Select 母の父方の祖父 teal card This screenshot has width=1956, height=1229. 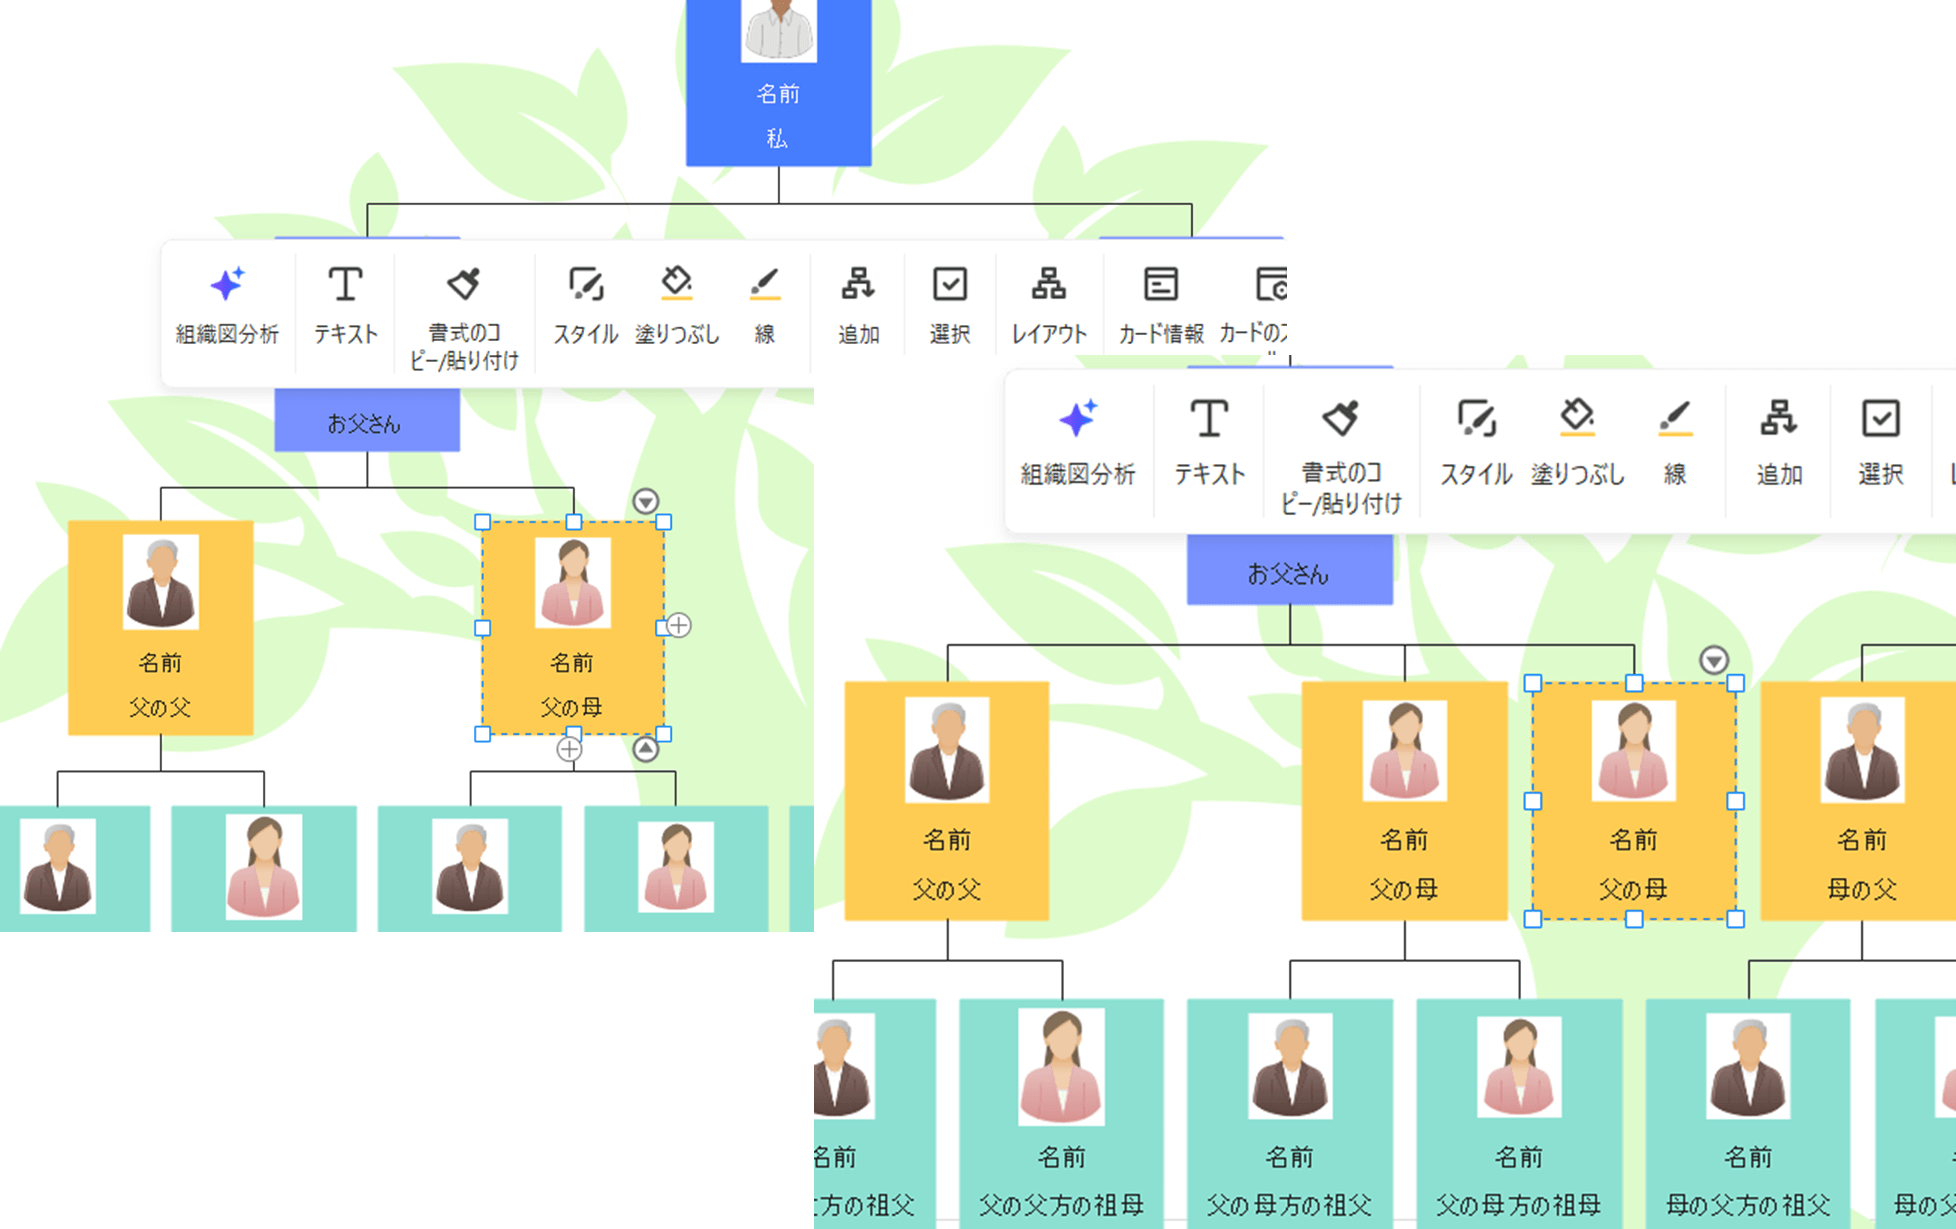pos(1748,1114)
